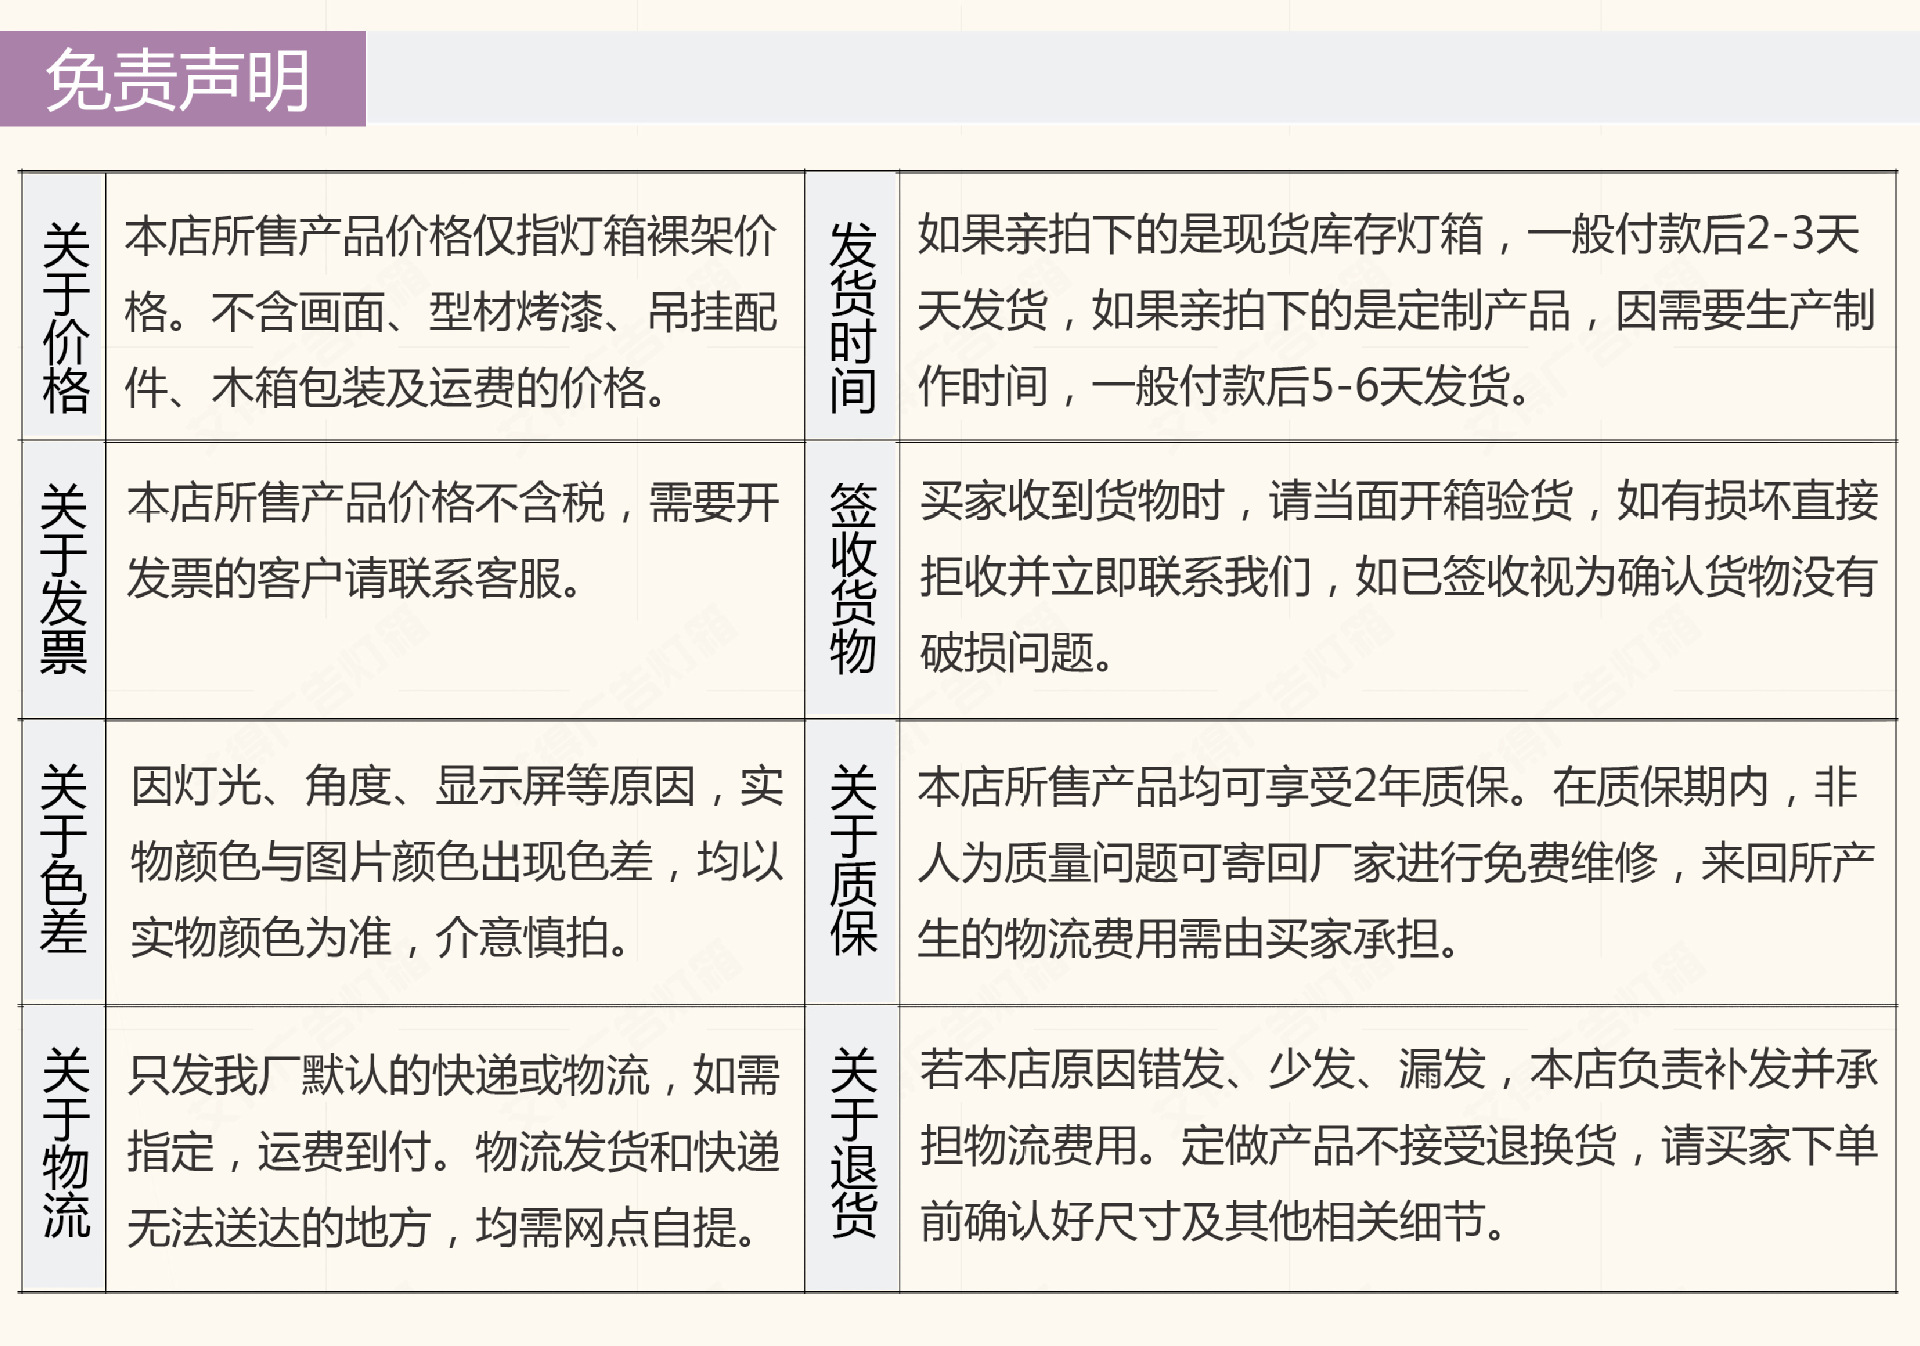This screenshot has width=1920, height=1346.
Task: Select the 关于价格 row label
Action: click(x=65, y=318)
